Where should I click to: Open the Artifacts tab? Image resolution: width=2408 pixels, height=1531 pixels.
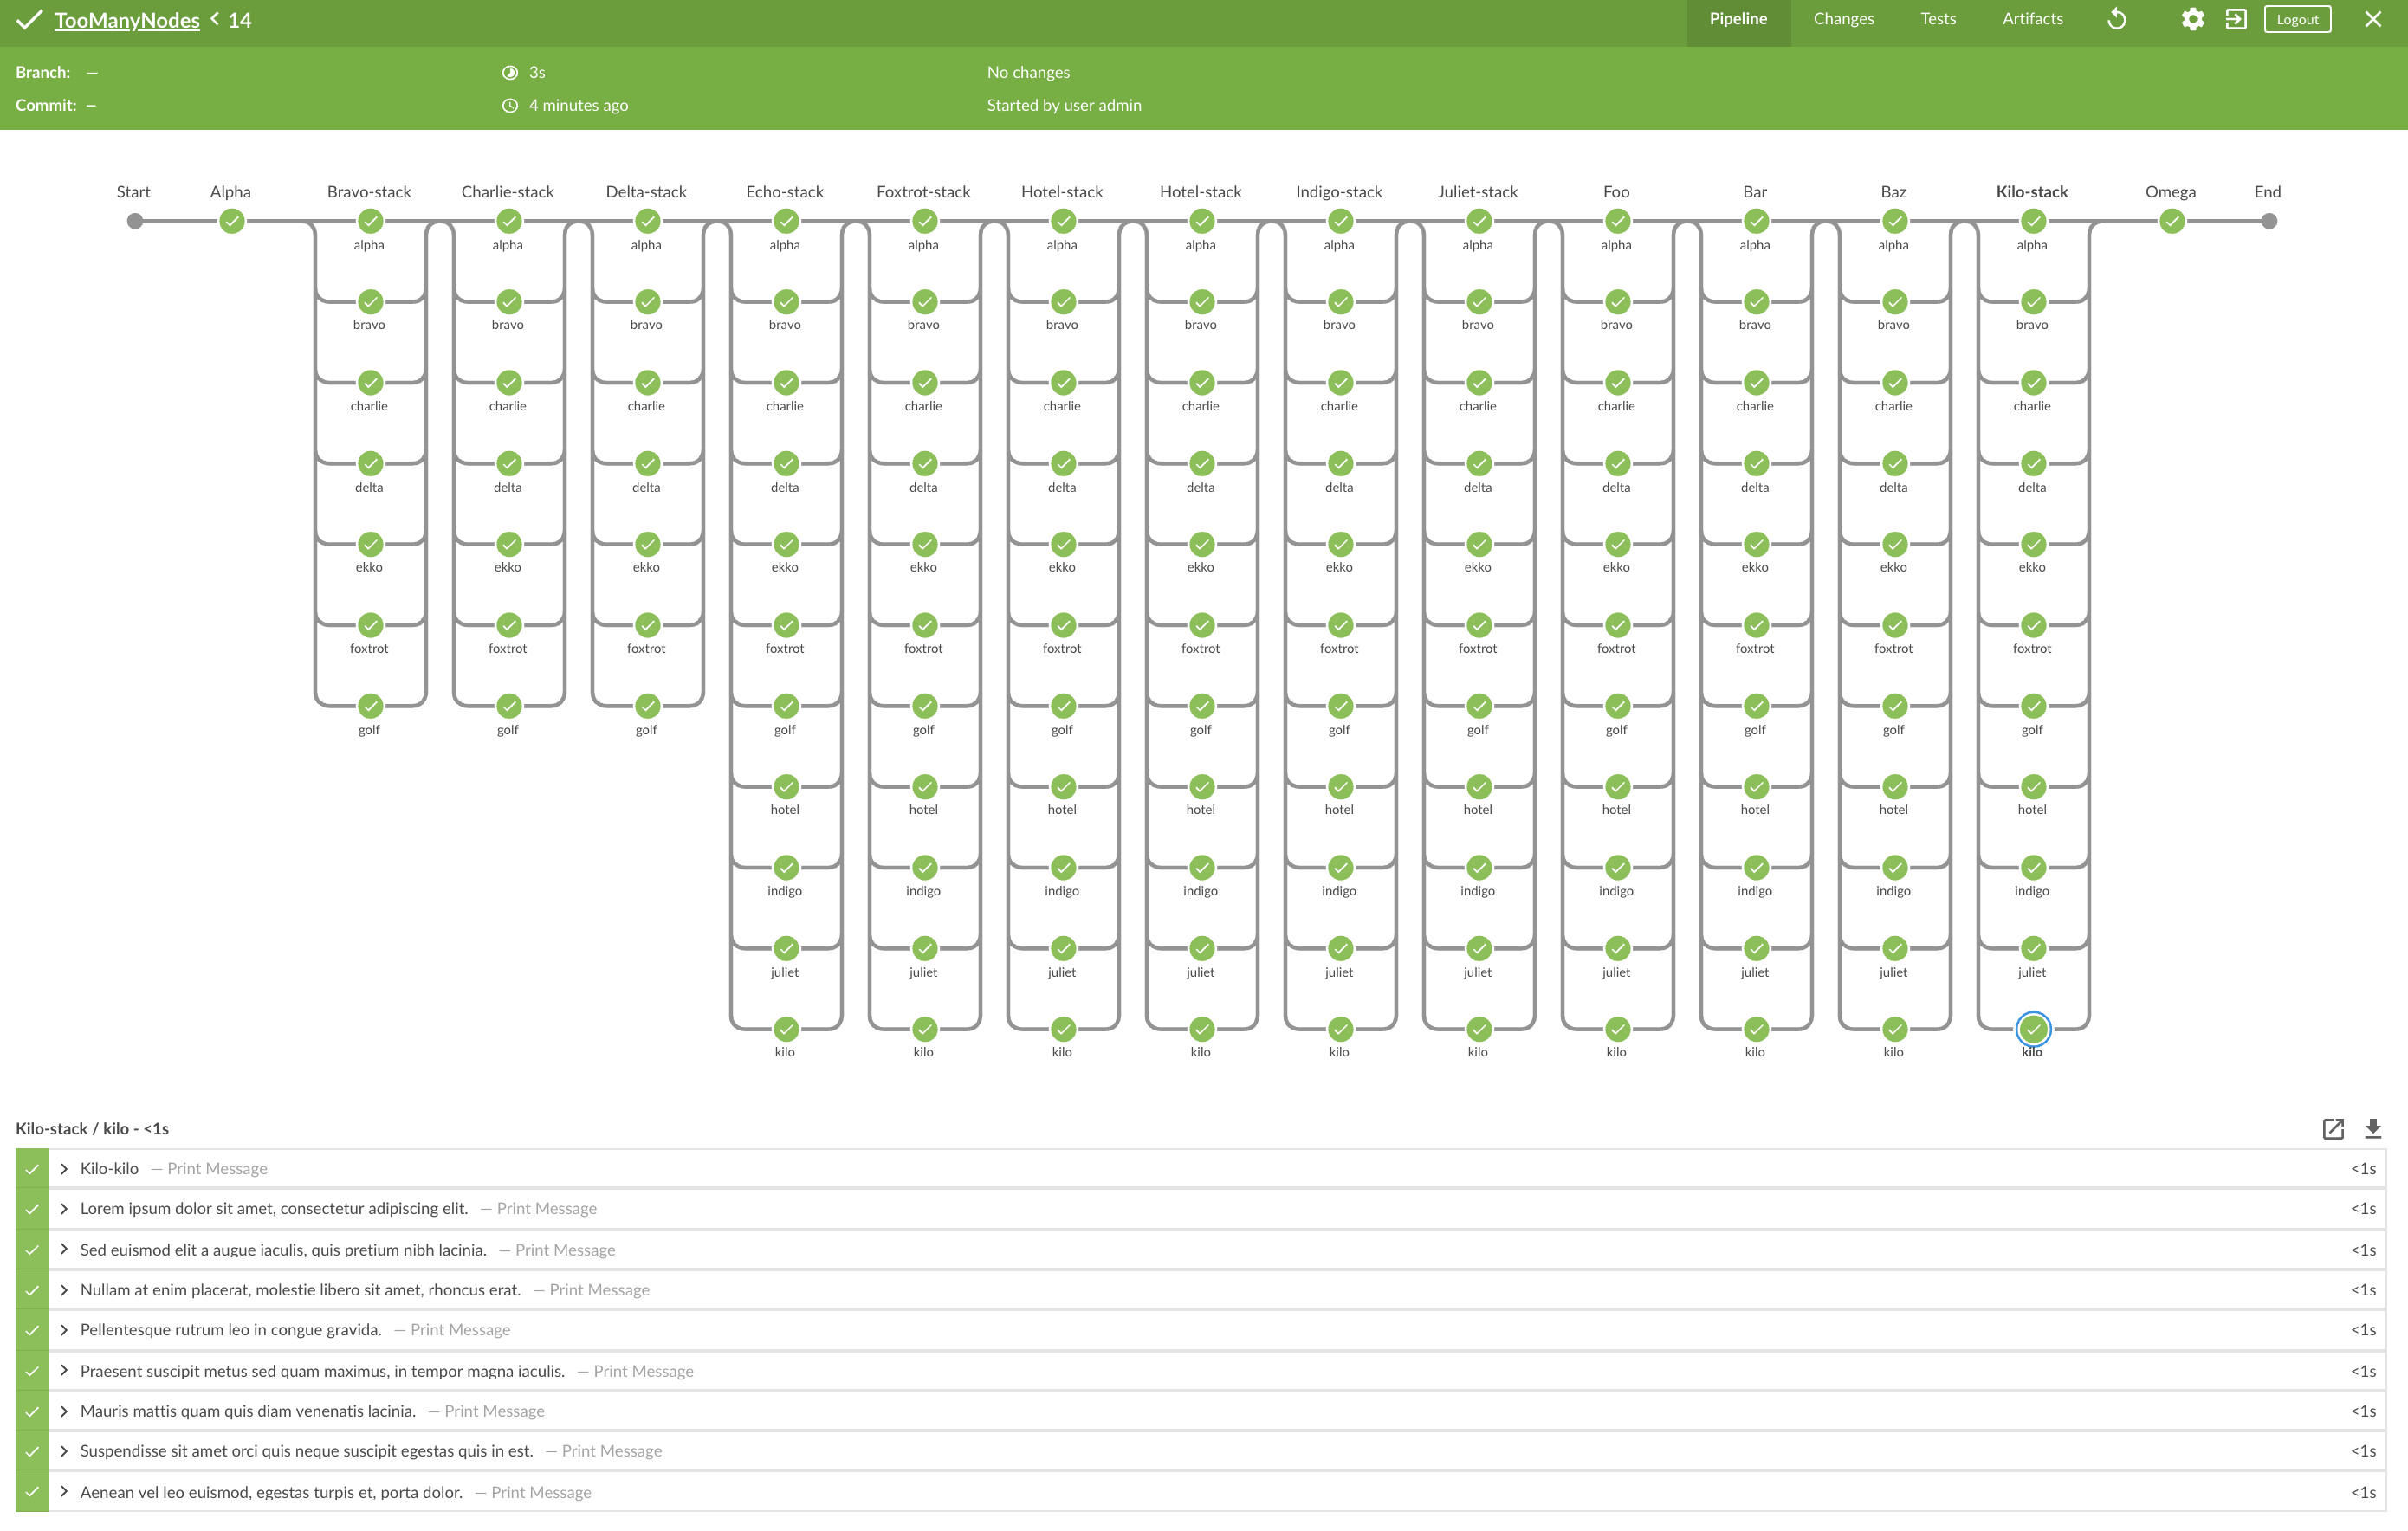pyautogui.click(x=2032, y=19)
